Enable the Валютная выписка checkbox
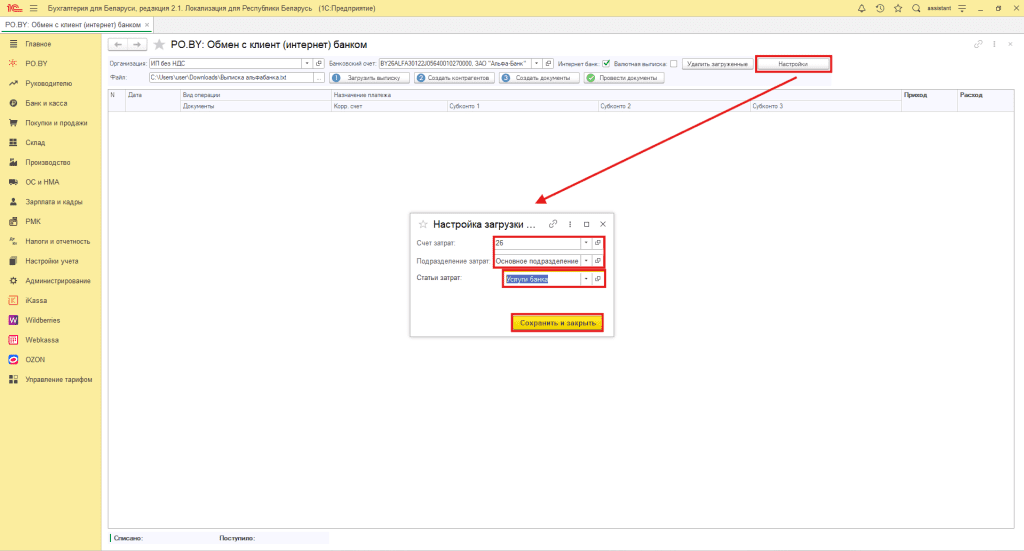 click(673, 63)
